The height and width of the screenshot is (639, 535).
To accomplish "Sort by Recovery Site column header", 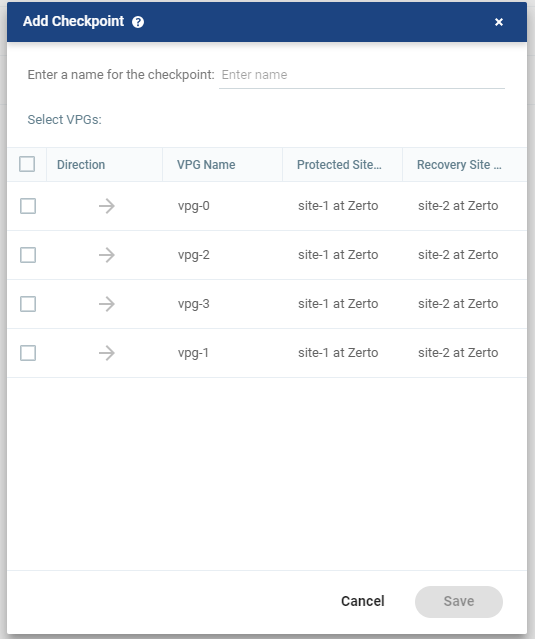I will [459, 165].
